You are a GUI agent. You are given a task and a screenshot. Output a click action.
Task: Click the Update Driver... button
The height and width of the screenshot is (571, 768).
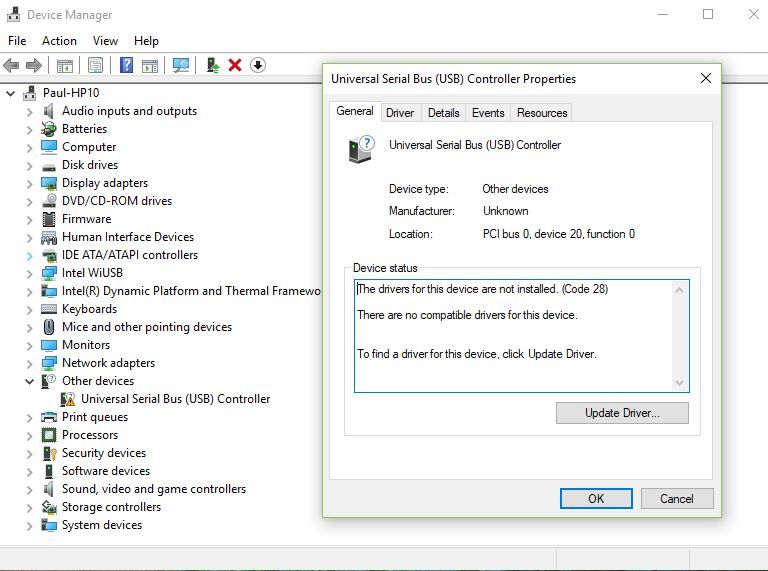(x=622, y=413)
